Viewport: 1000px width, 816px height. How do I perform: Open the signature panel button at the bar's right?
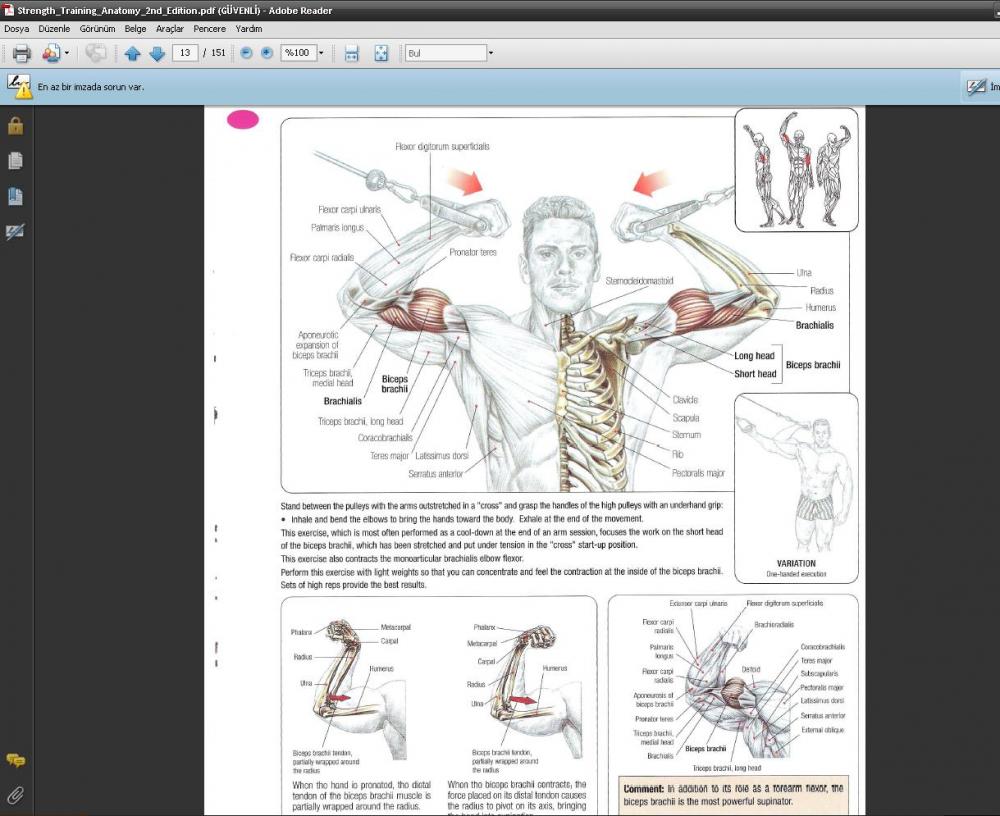click(981, 87)
